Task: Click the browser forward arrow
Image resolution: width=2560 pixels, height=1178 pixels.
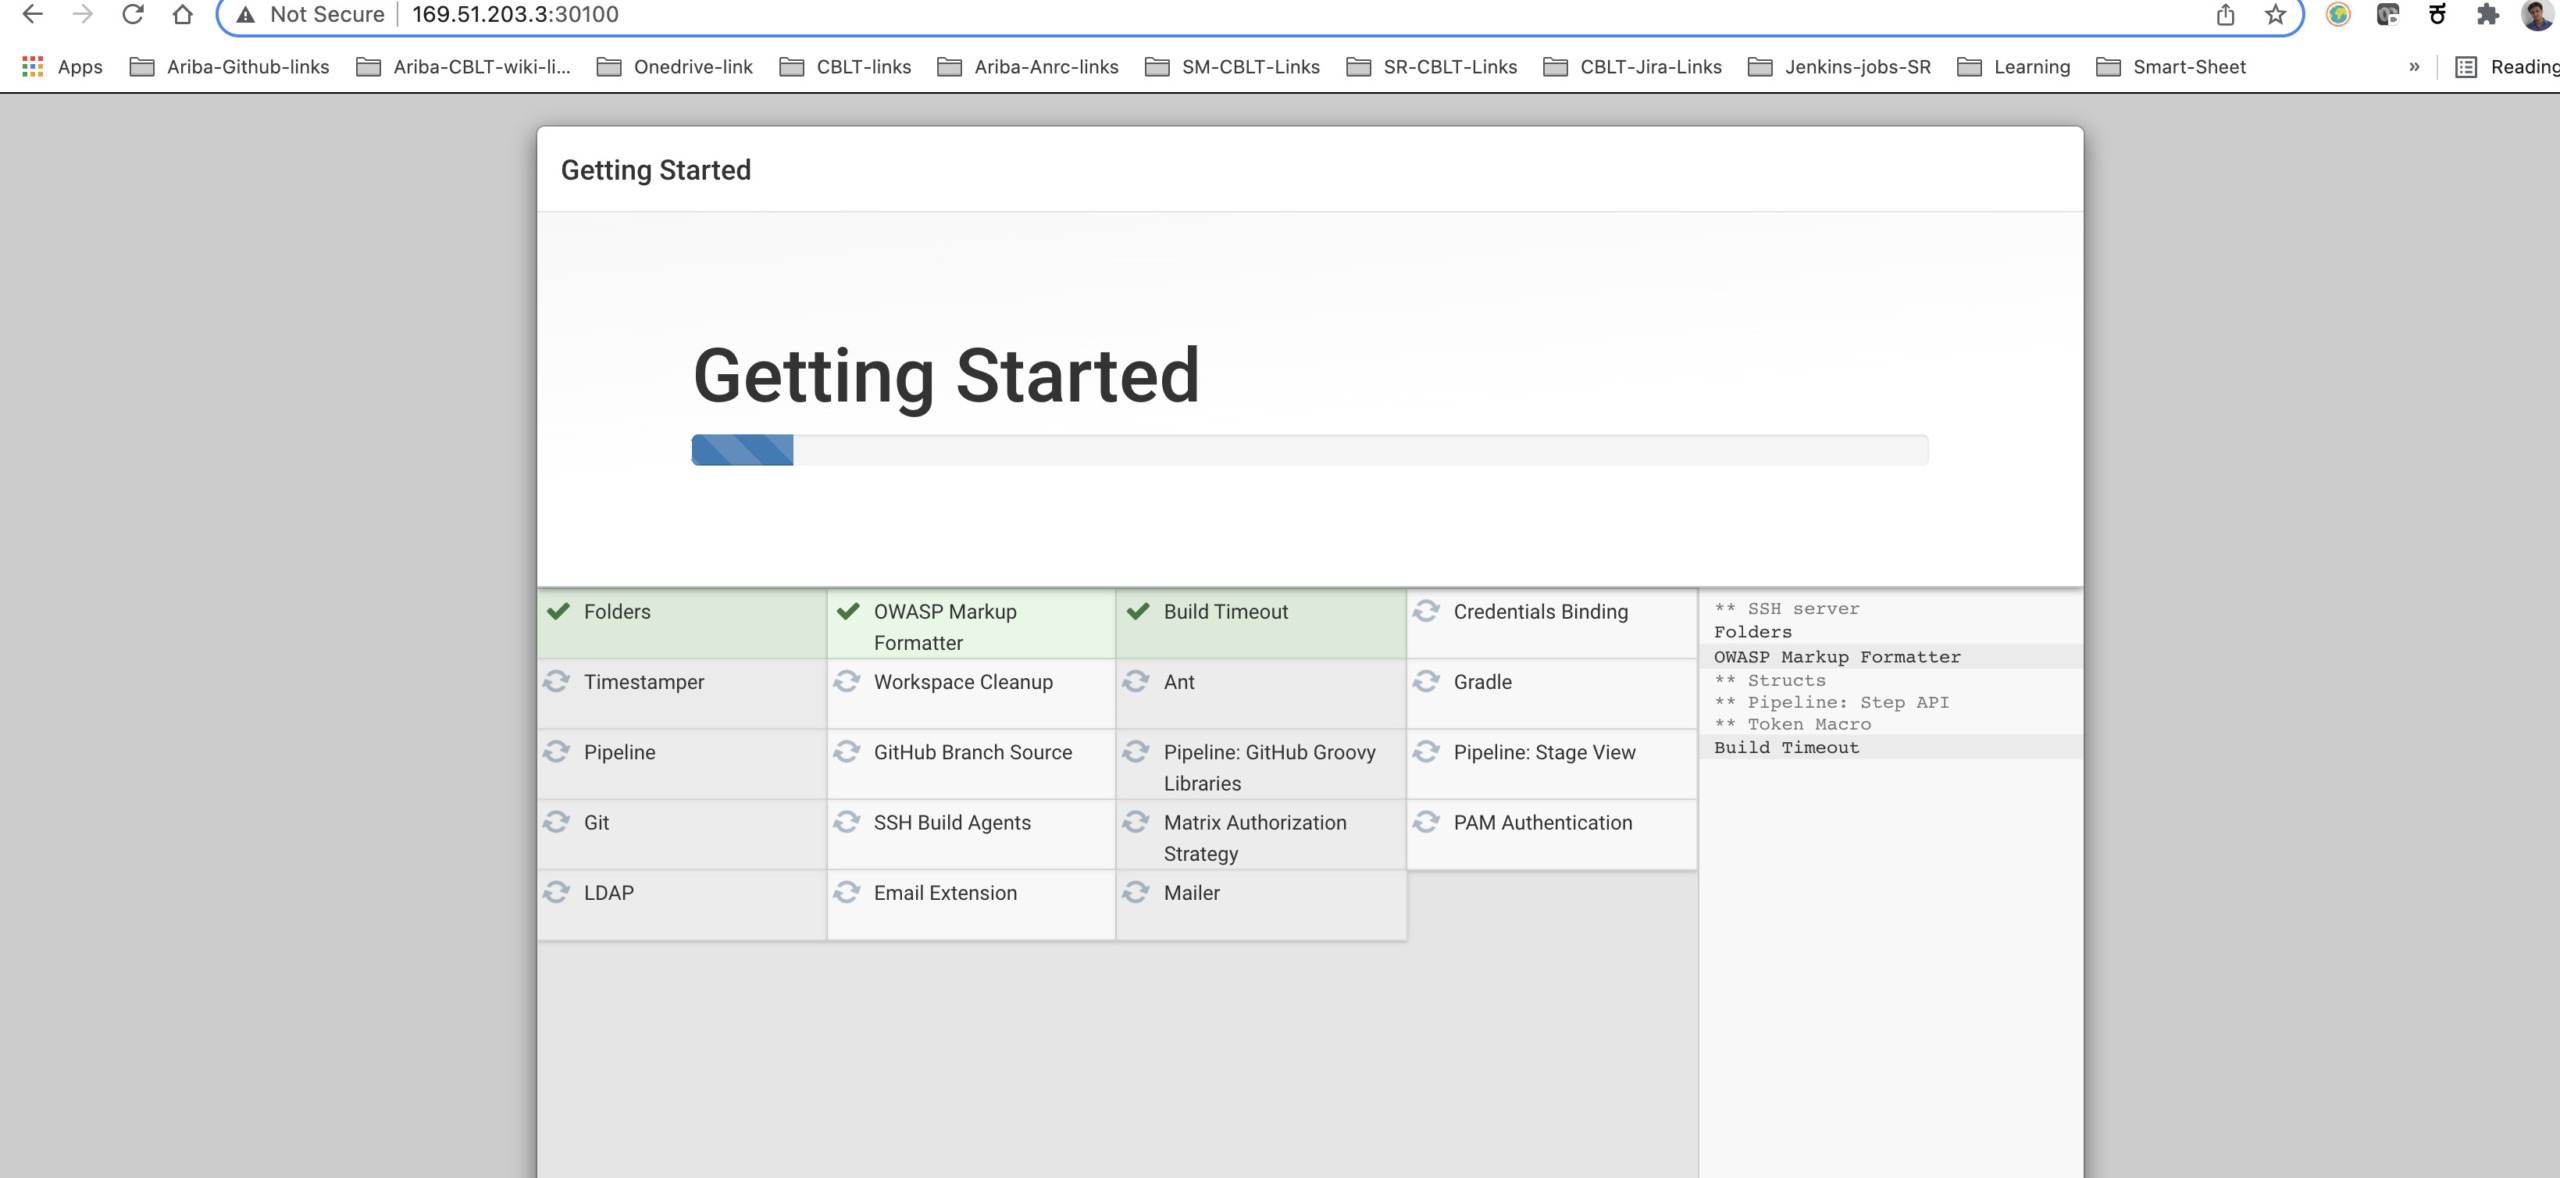Action: click(83, 14)
